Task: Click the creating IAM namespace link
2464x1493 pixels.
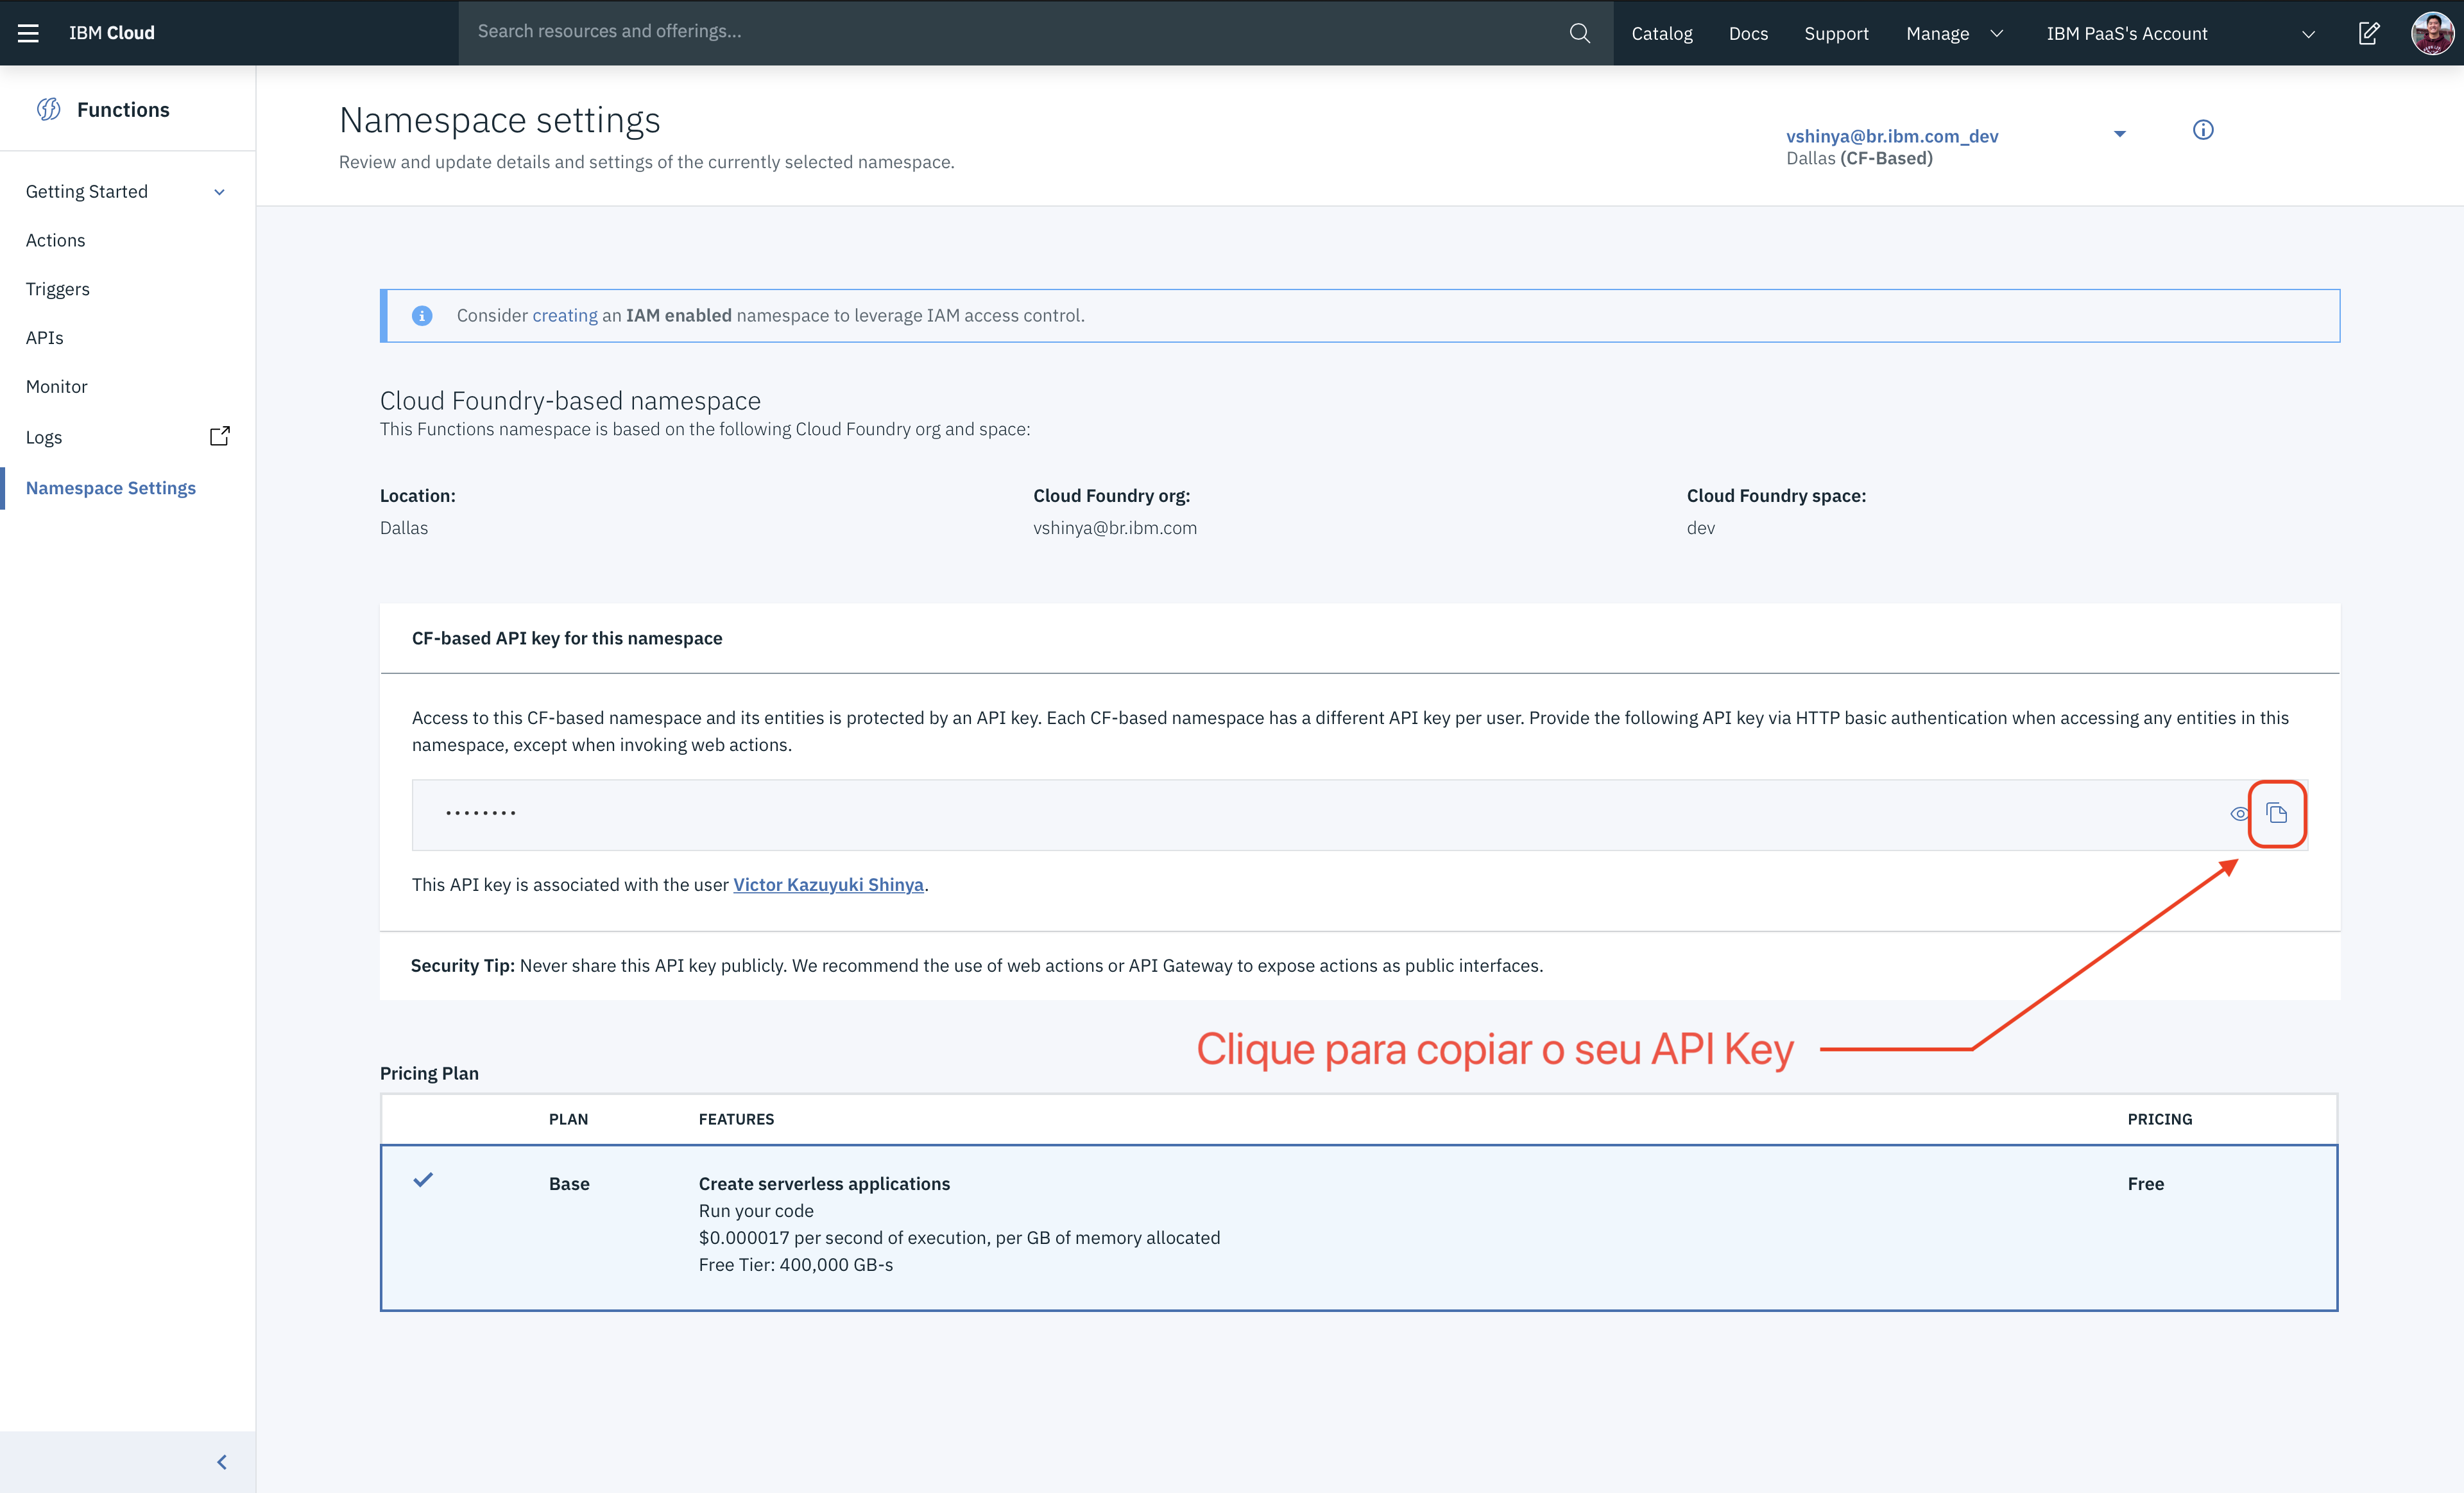Action: [x=564, y=315]
